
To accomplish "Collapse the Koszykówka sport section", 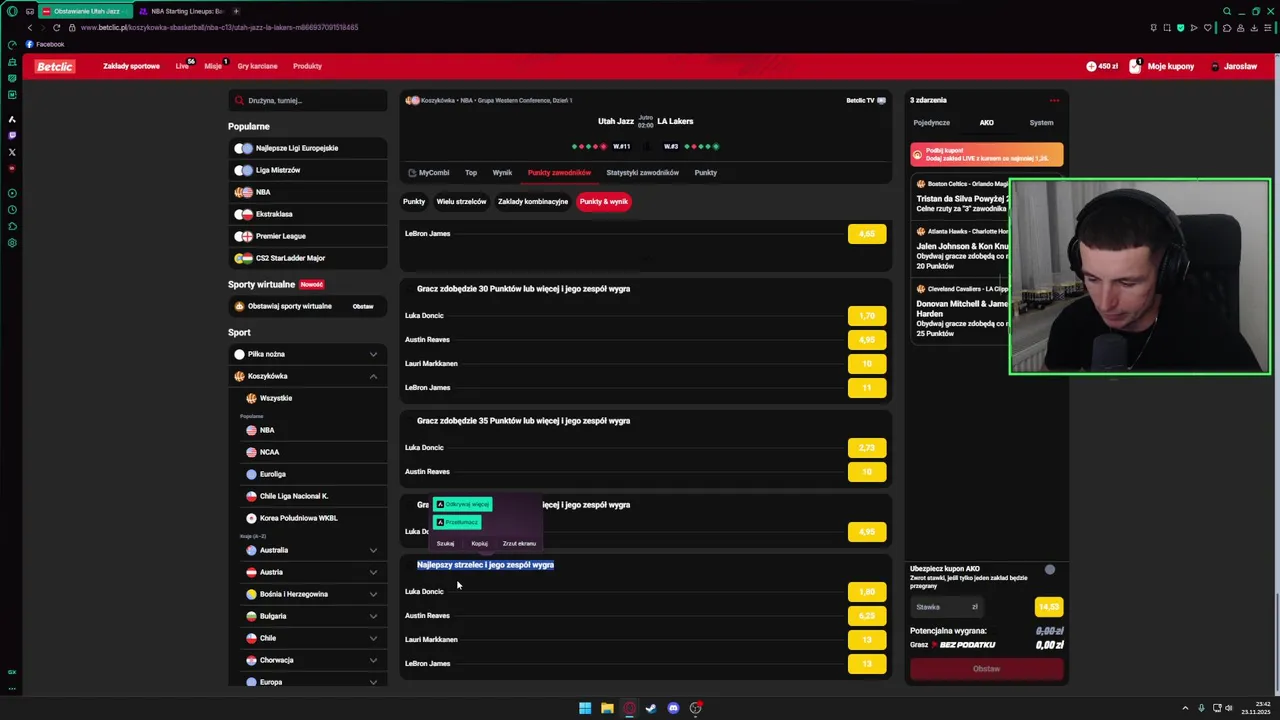I will (x=373, y=376).
